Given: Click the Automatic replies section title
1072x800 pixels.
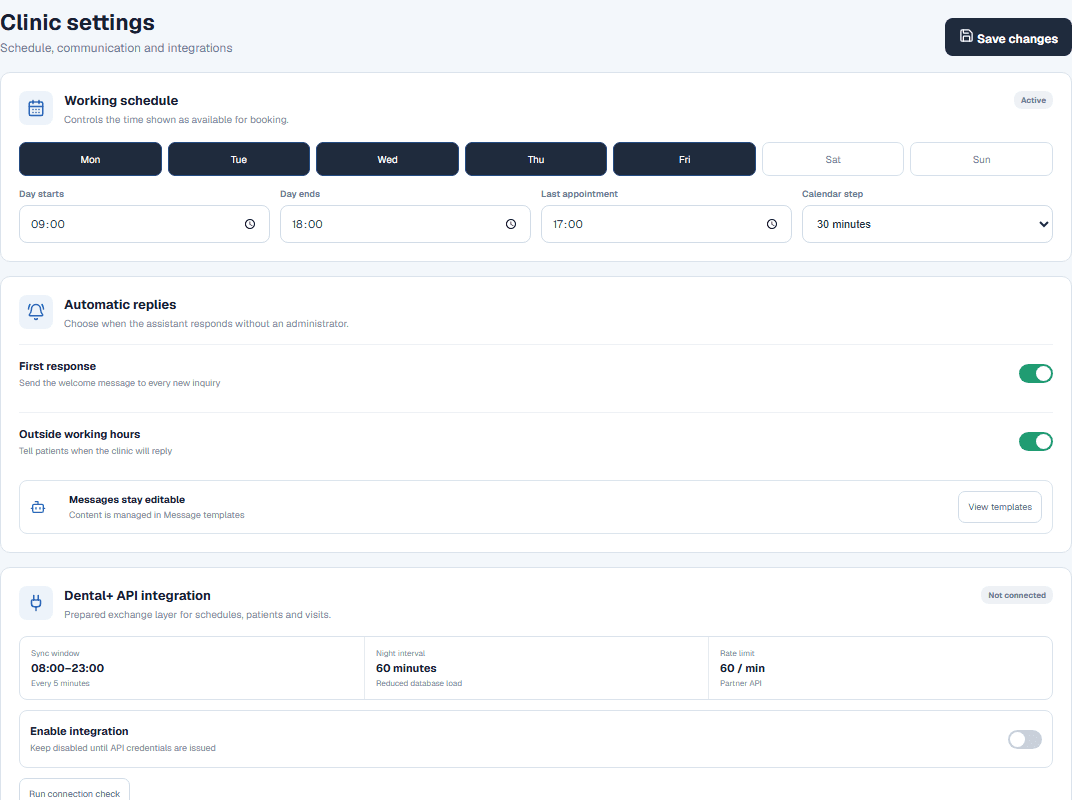Looking at the screenshot, I should (x=120, y=305).
